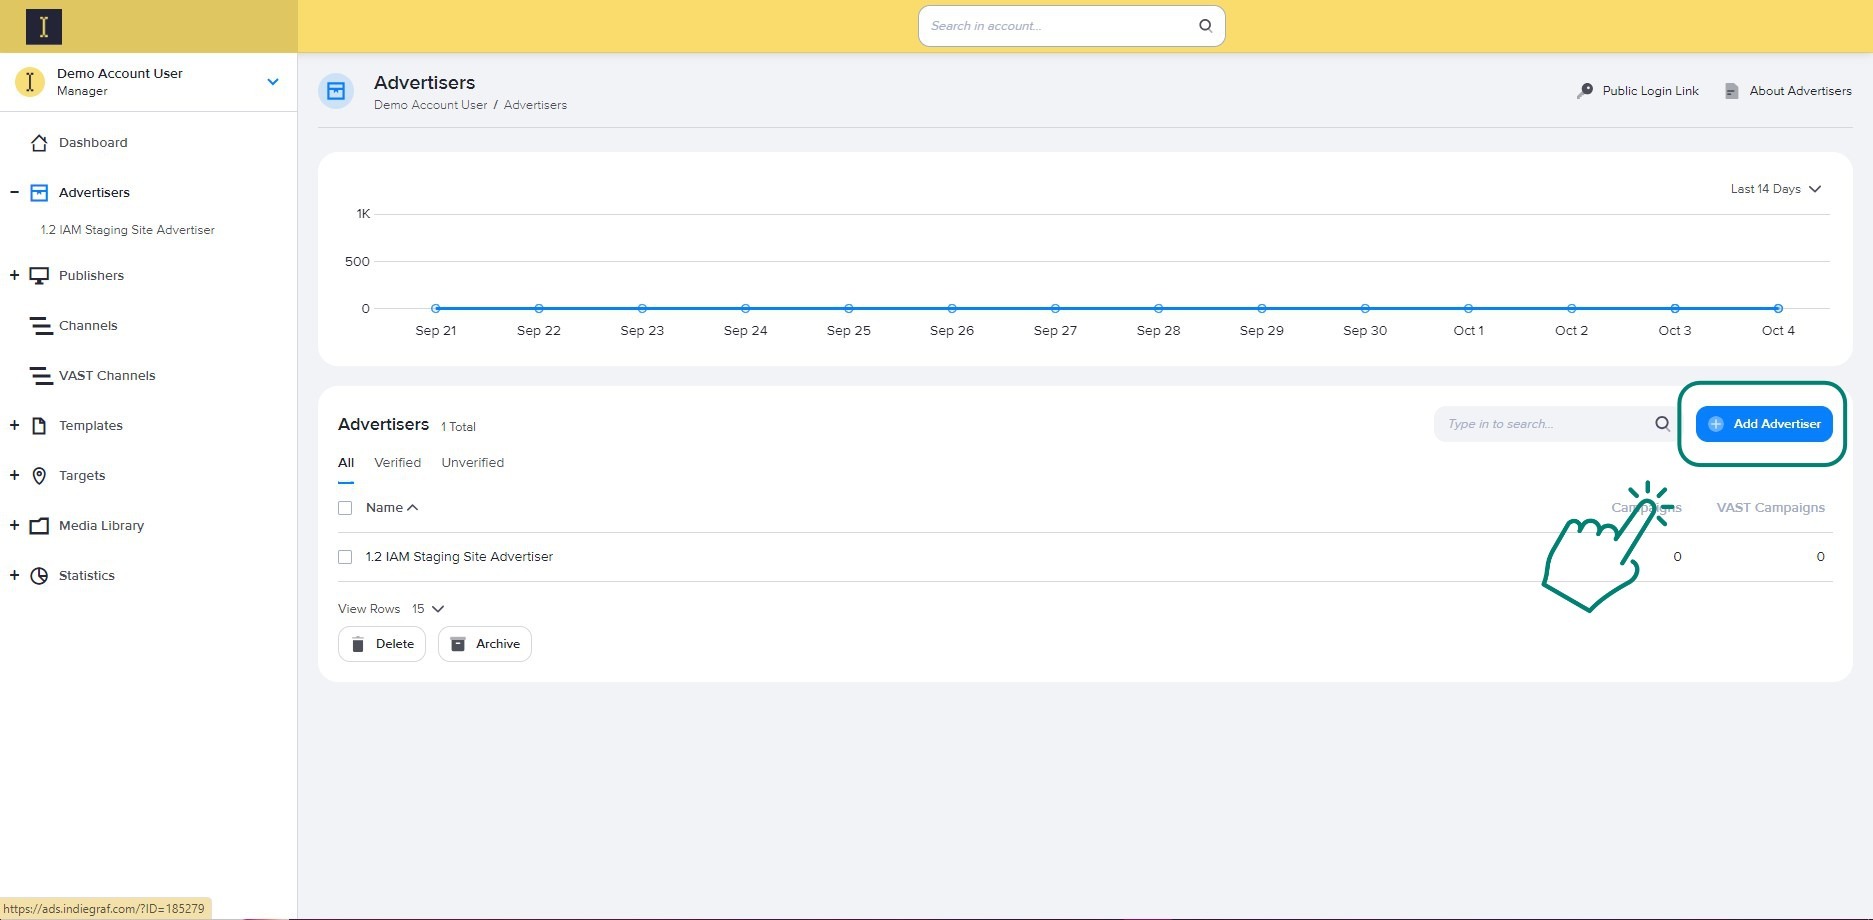The height and width of the screenshot is (920, 1873).
Task: Click the Dashboard home icon
Action: pyautogui.click(x=39, y=143)
